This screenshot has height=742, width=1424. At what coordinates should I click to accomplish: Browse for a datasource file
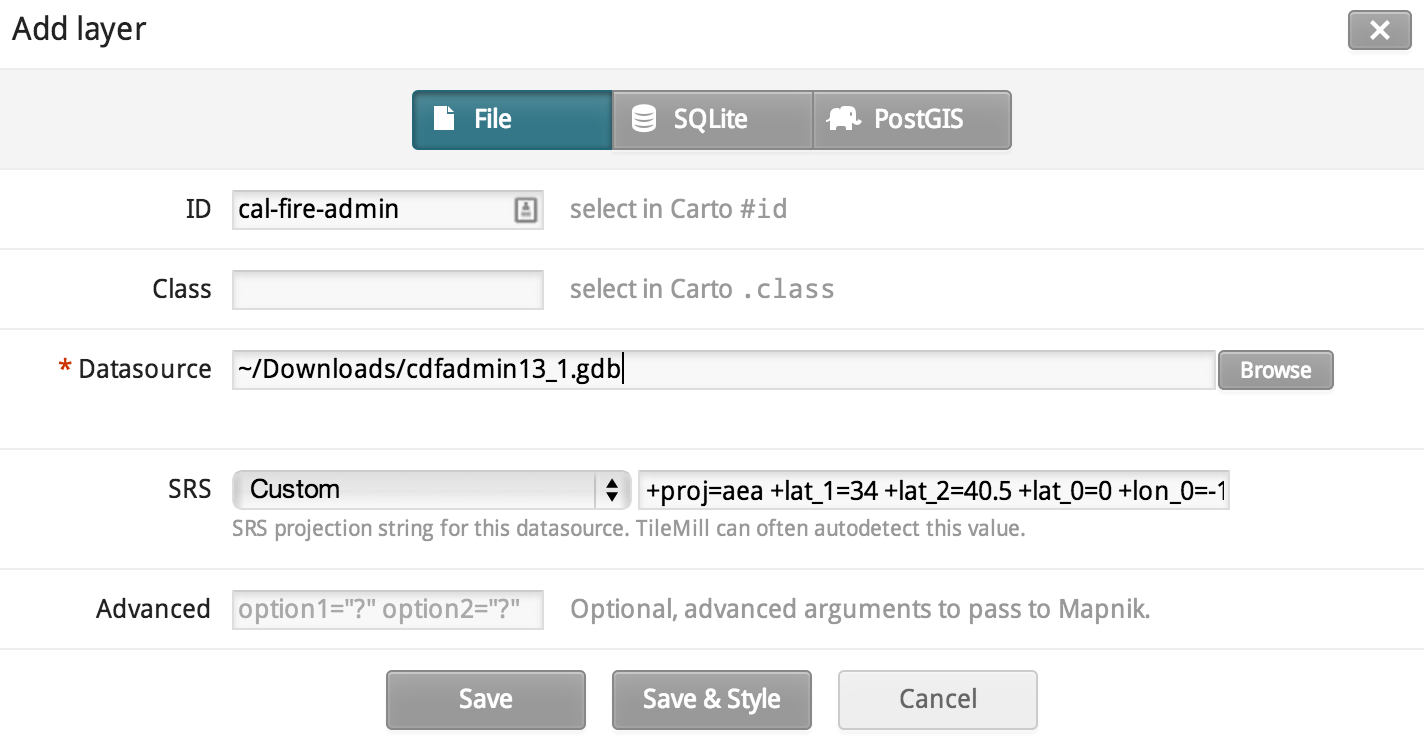[x=1275, y=370]
